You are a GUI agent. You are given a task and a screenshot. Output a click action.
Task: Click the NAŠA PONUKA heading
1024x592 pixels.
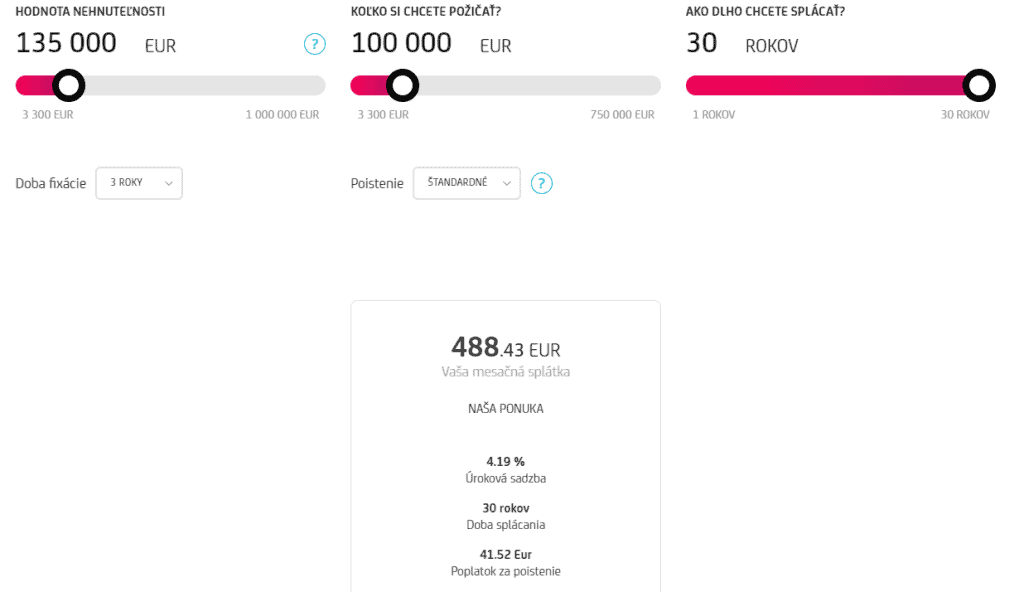coord(505,409)
